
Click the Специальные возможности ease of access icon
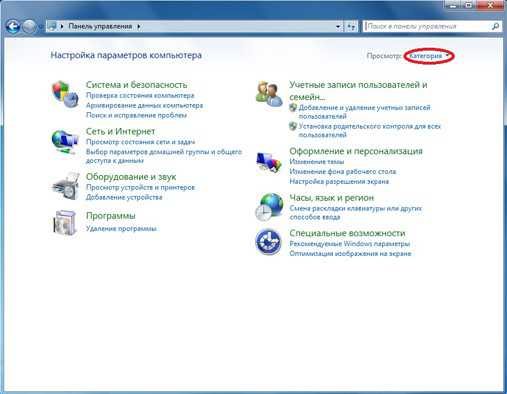click(x=268, y=242)
